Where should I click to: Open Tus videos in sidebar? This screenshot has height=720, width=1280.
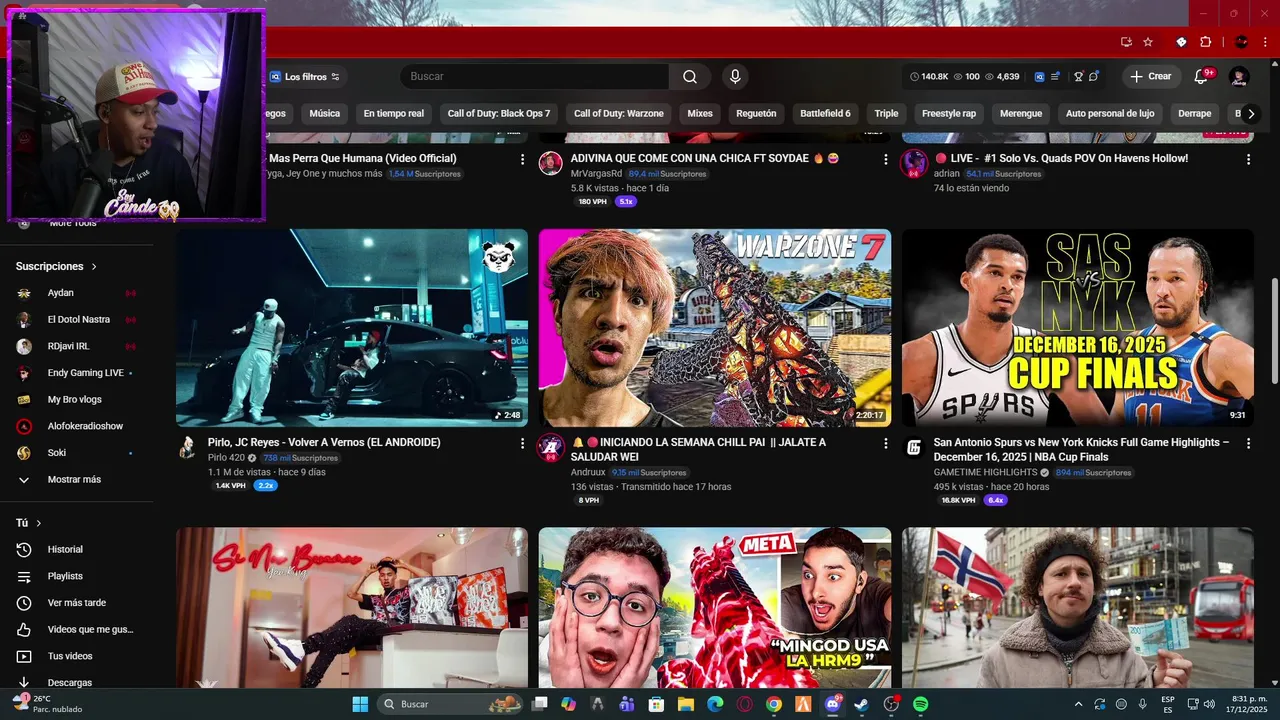tap(70, 656)
